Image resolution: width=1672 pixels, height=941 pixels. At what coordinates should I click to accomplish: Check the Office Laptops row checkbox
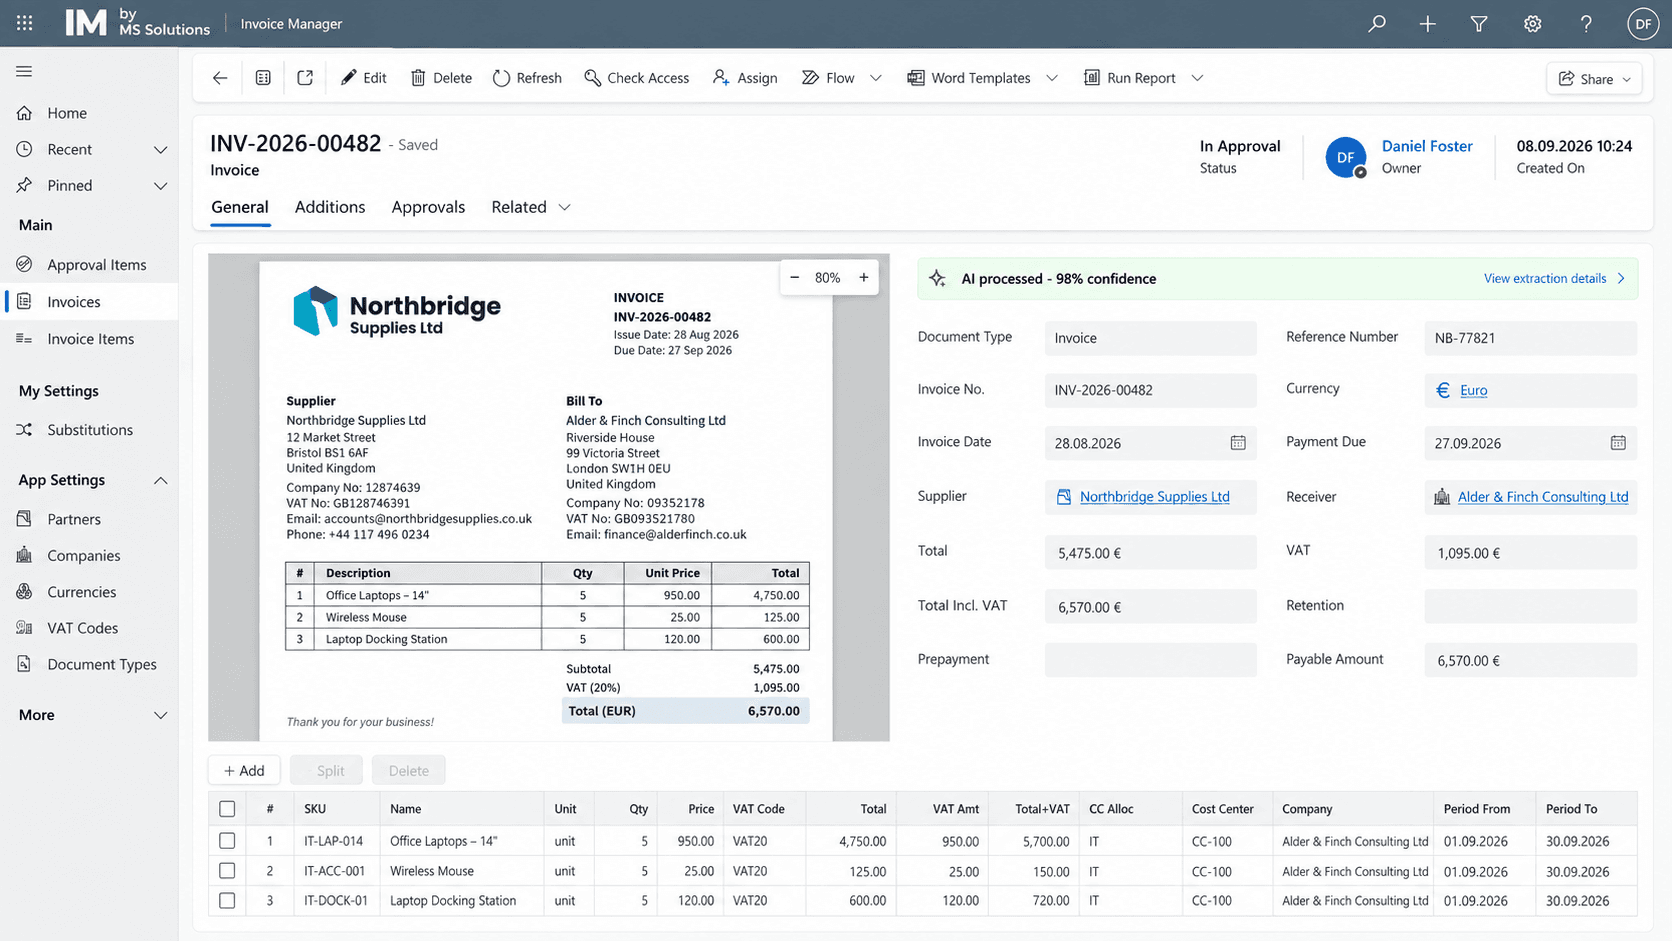click(227, 841)
